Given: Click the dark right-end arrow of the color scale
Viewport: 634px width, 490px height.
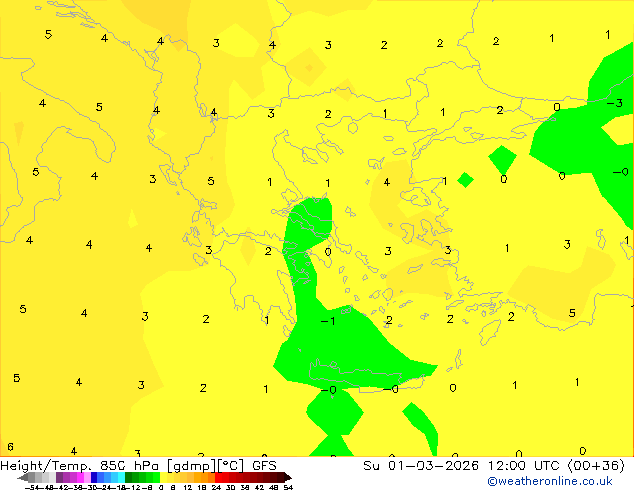Looking at the screenshot, I should point(288,477).
